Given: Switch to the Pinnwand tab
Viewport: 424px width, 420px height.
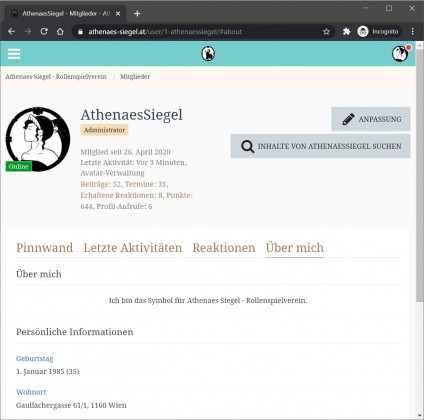Looking at the screenshot, I should (x=45, y=248).
